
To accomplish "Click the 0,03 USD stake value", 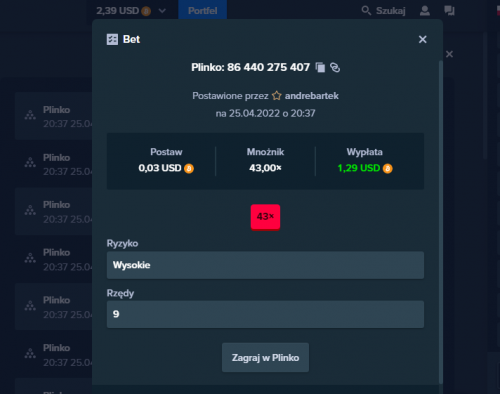I will tap(160, 168).
